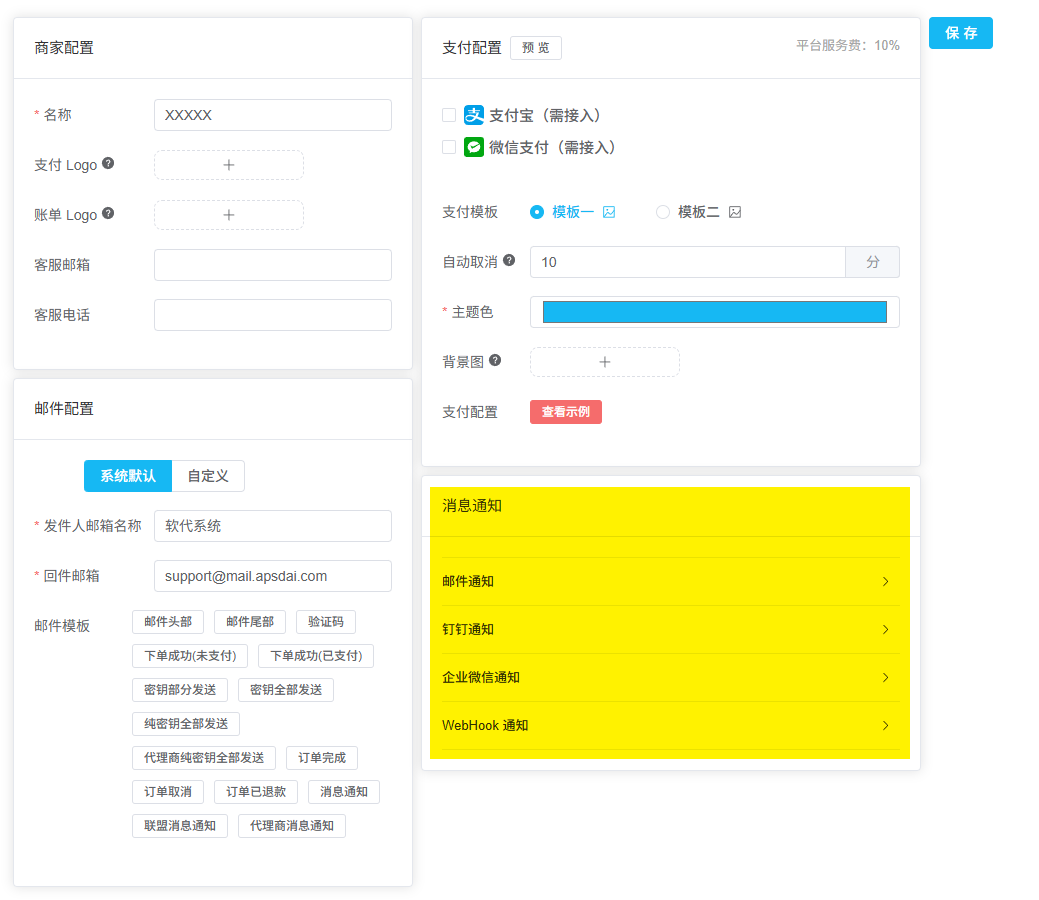Click the help icon beside 自动取消
1039x900 pixels.
[510, 261]
